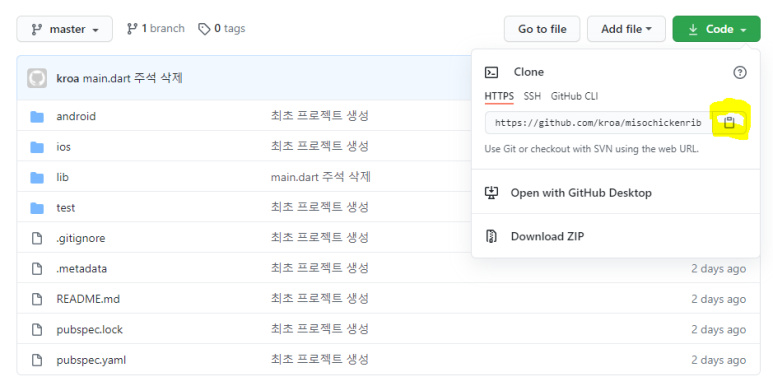This screenshot has height=386, width=773.
Task: Open the master branch dropdown
Action: click(65, 29)
